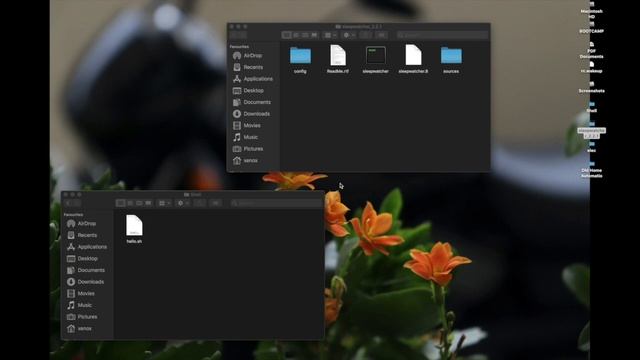The width and height of the screenshot is (640, 360).
Task: Open action gear menu in sleepwatcher window
Action: (349, 35)
